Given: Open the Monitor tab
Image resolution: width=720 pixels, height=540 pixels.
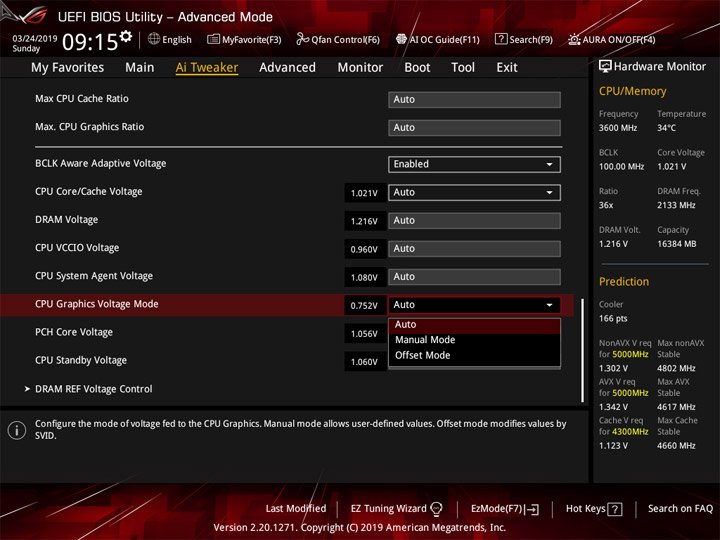Looking at the screenshot, I should [x=360, y=68].
